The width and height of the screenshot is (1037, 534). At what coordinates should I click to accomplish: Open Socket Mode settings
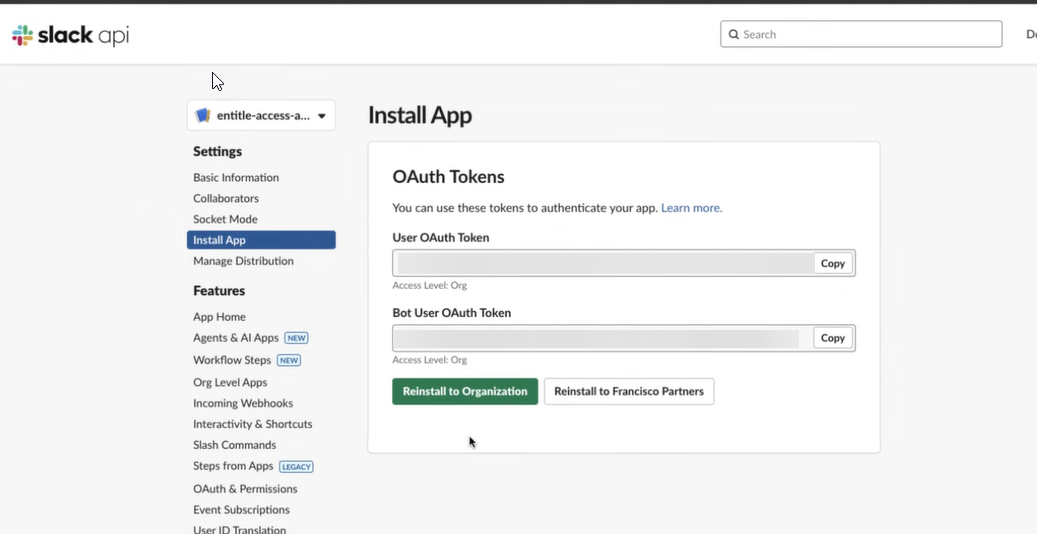(226, 219)
